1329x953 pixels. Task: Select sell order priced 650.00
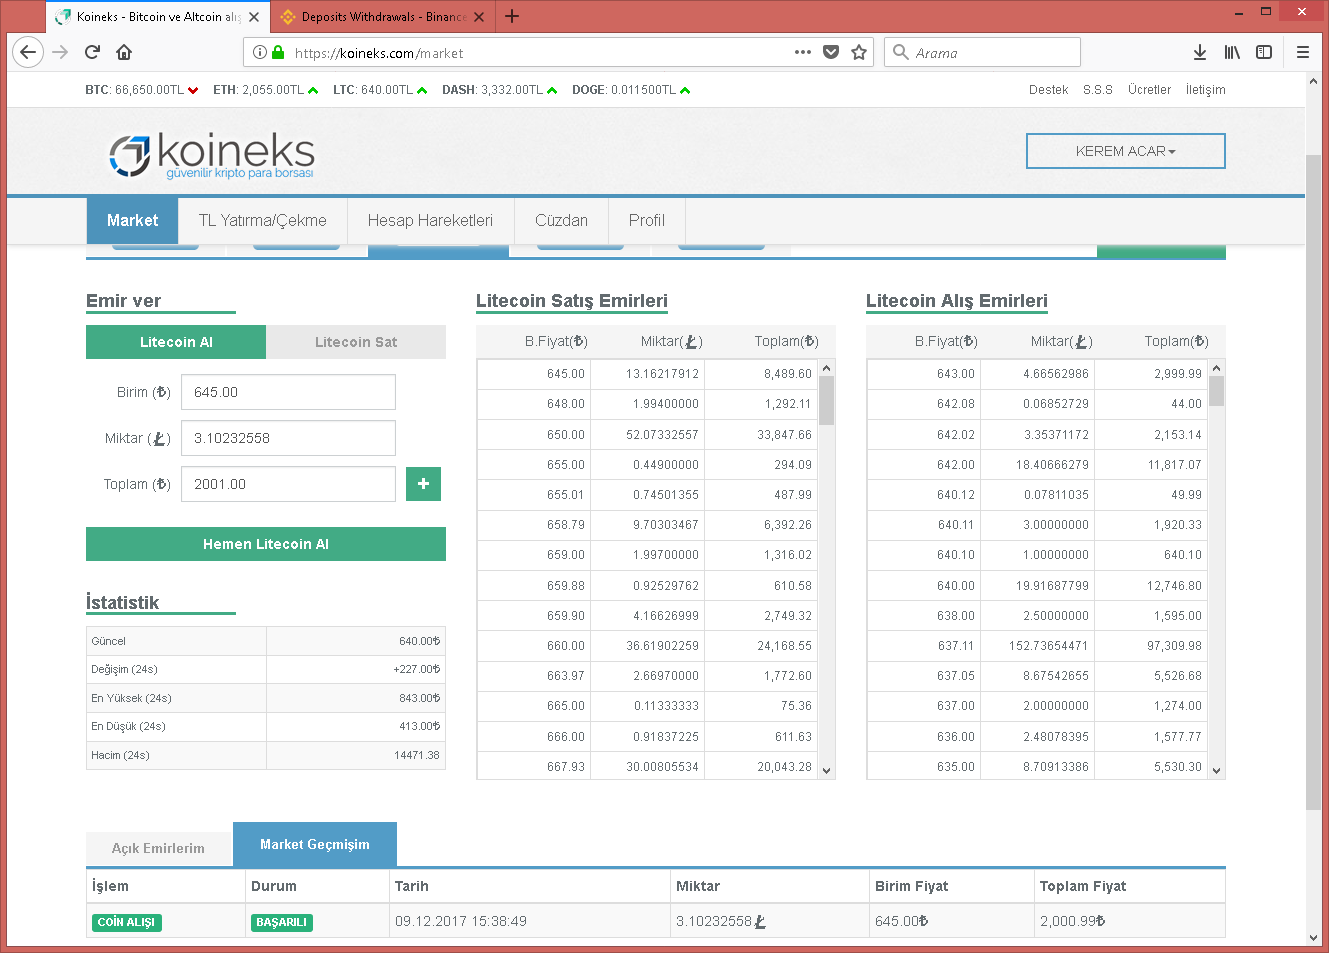pyautogui.click(x=648, y=435)
